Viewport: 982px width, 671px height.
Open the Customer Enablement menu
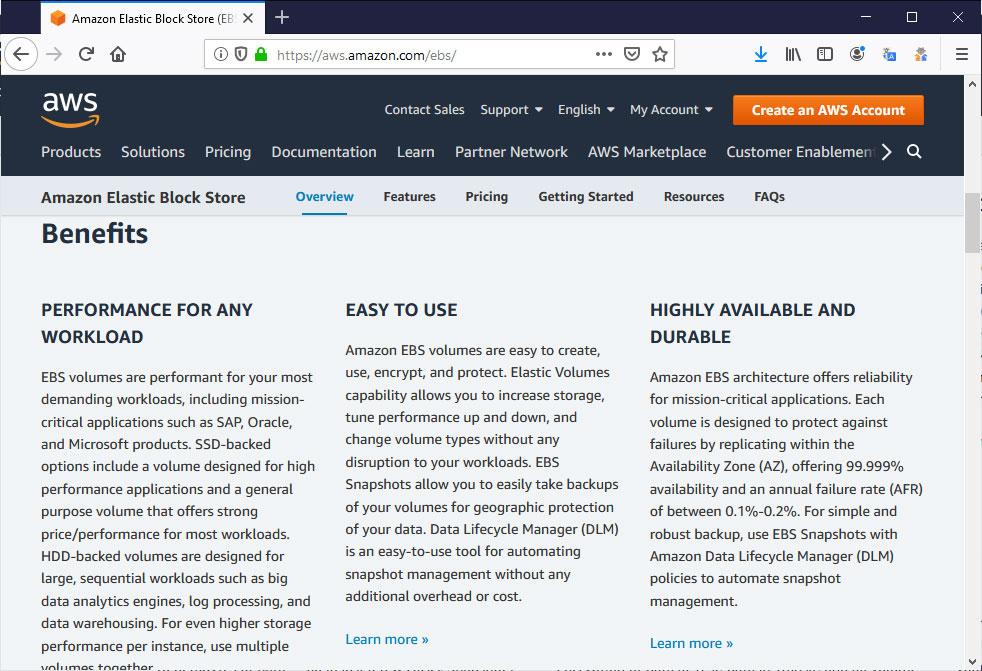tap(801, 152)
